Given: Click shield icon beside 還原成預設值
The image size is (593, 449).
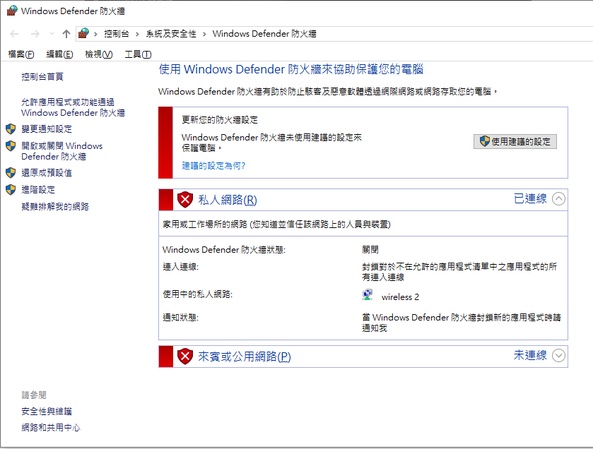Looking at the screenshot, I should 11,173.
